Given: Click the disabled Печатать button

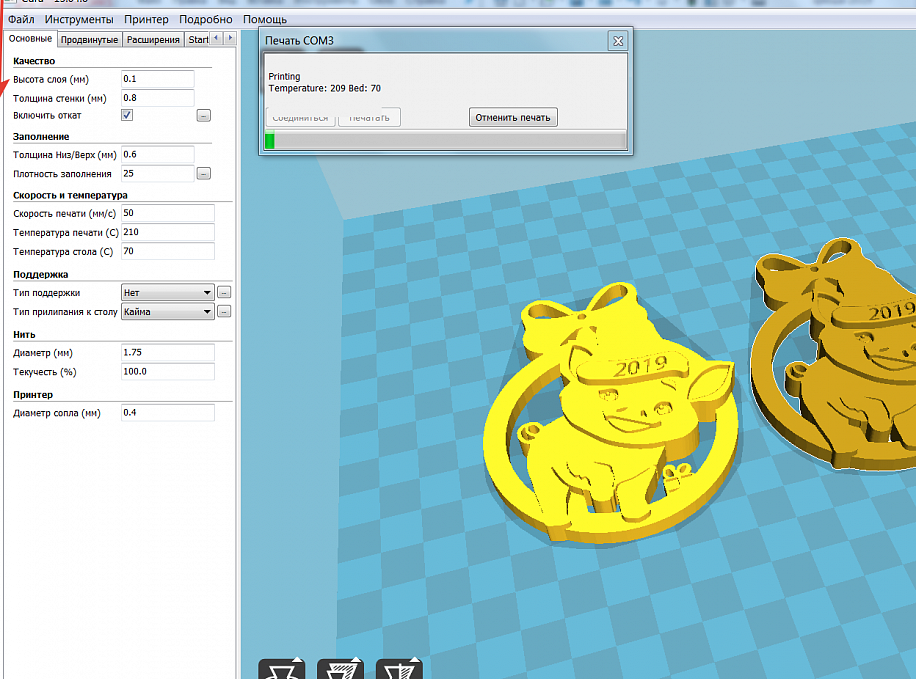Looking at the screenshot, I should pyautogui.click(x=369, y=117).
